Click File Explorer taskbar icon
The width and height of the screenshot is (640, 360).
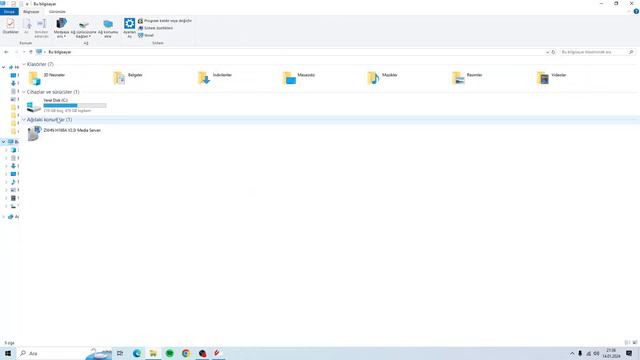[153, 353]
